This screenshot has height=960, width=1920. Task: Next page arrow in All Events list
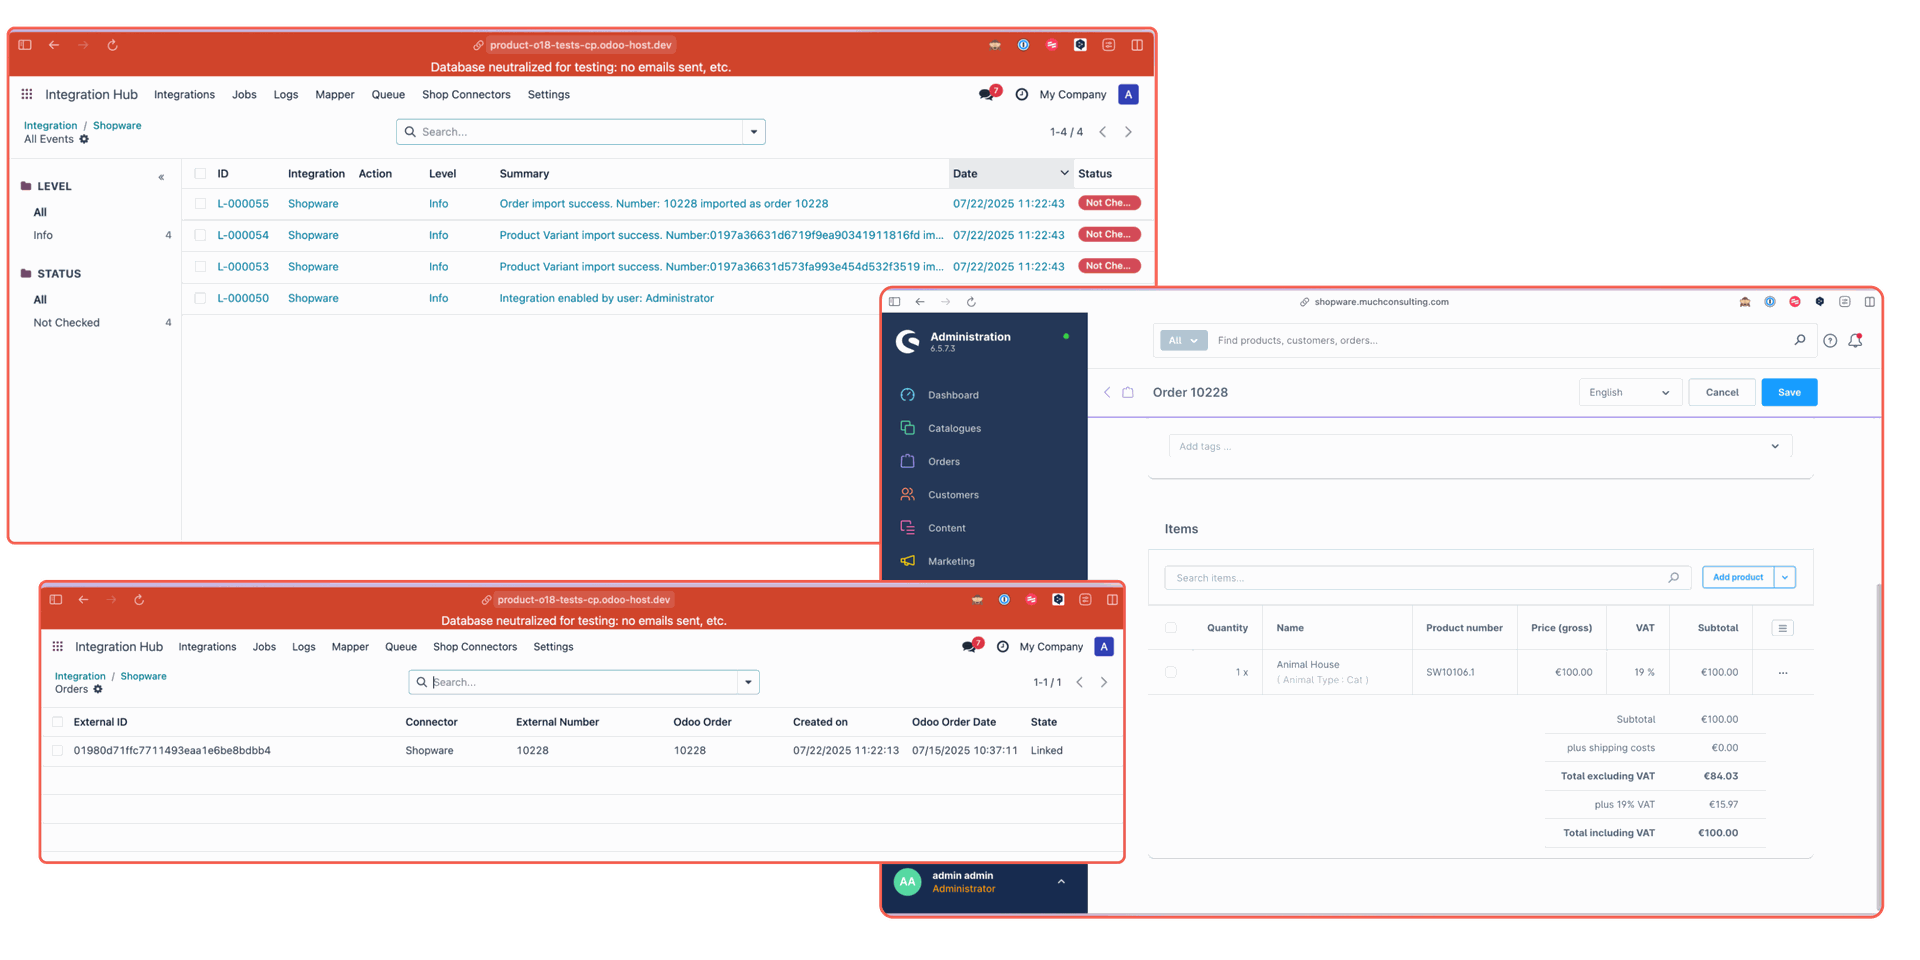(1128, 132)
